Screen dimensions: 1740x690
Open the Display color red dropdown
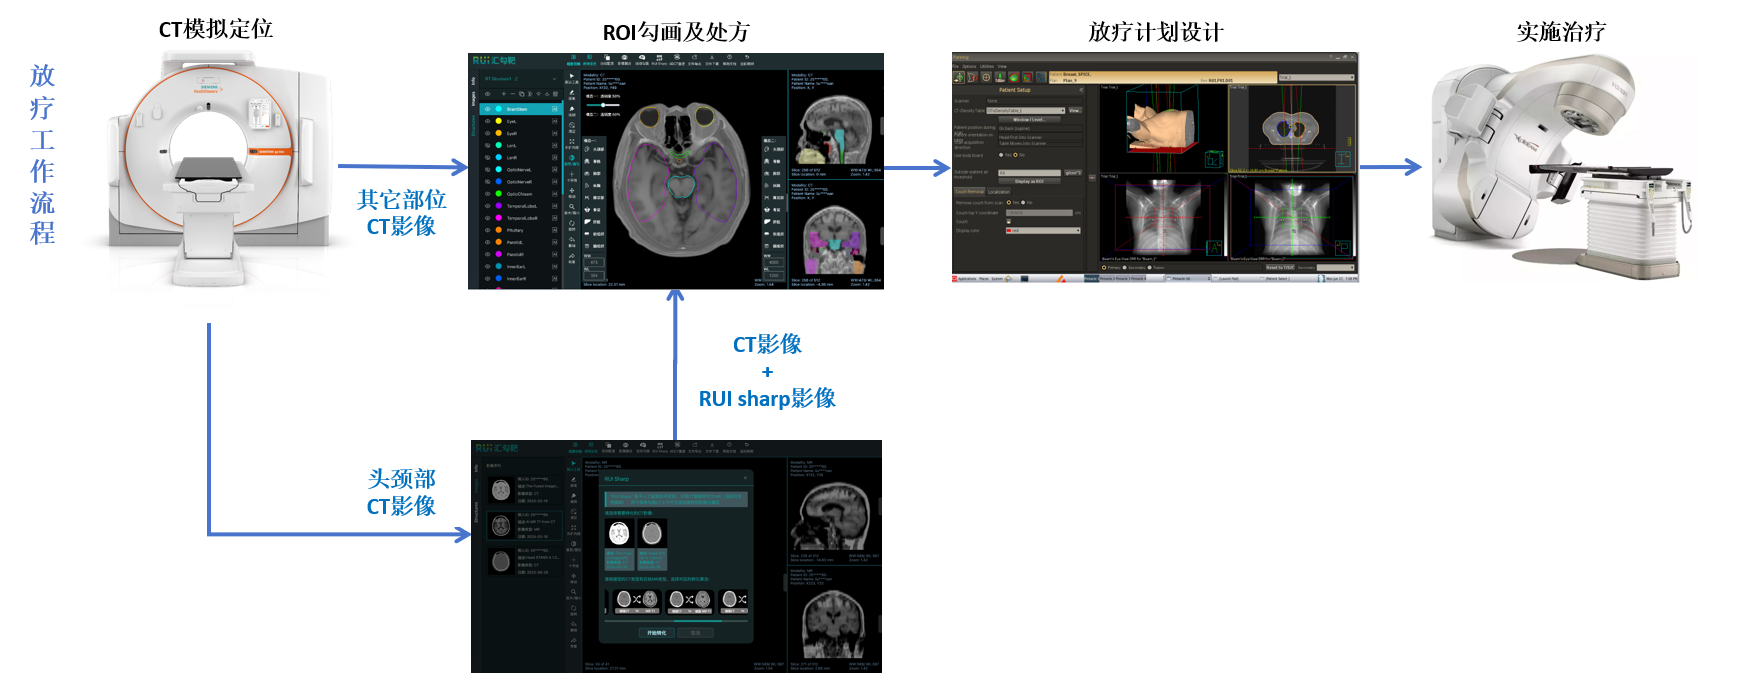pyautogui.click(x=1078, y=231)
